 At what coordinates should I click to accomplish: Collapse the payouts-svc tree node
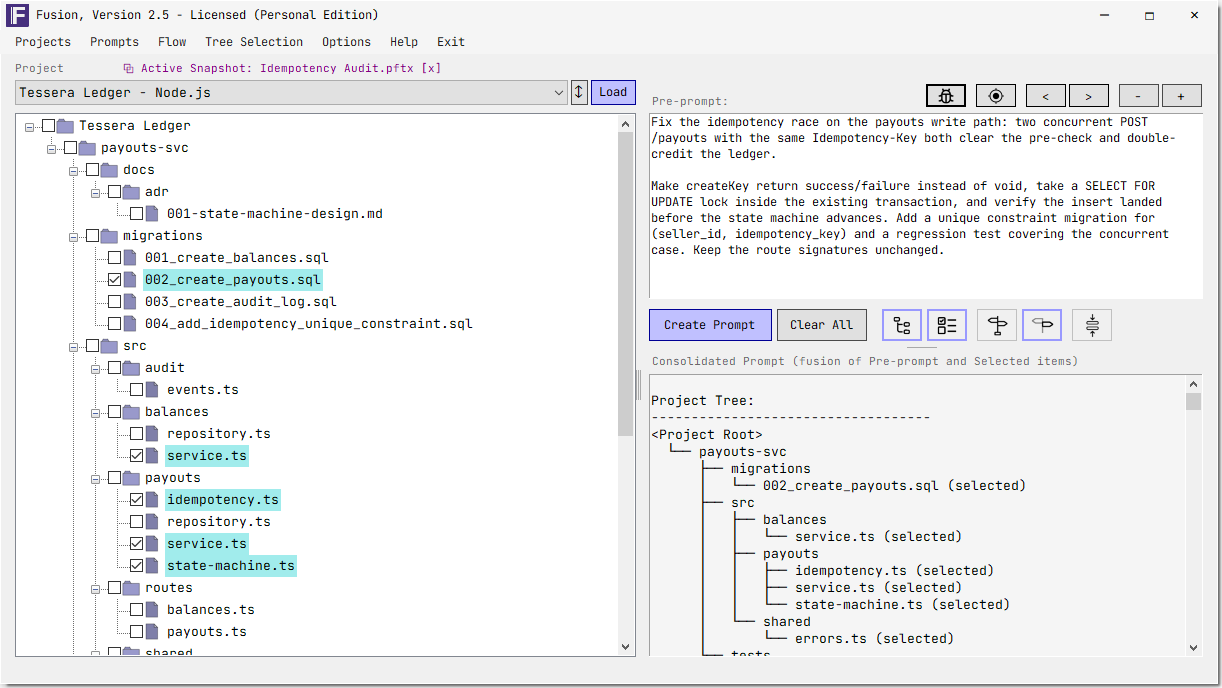click(x=52, y=149)
